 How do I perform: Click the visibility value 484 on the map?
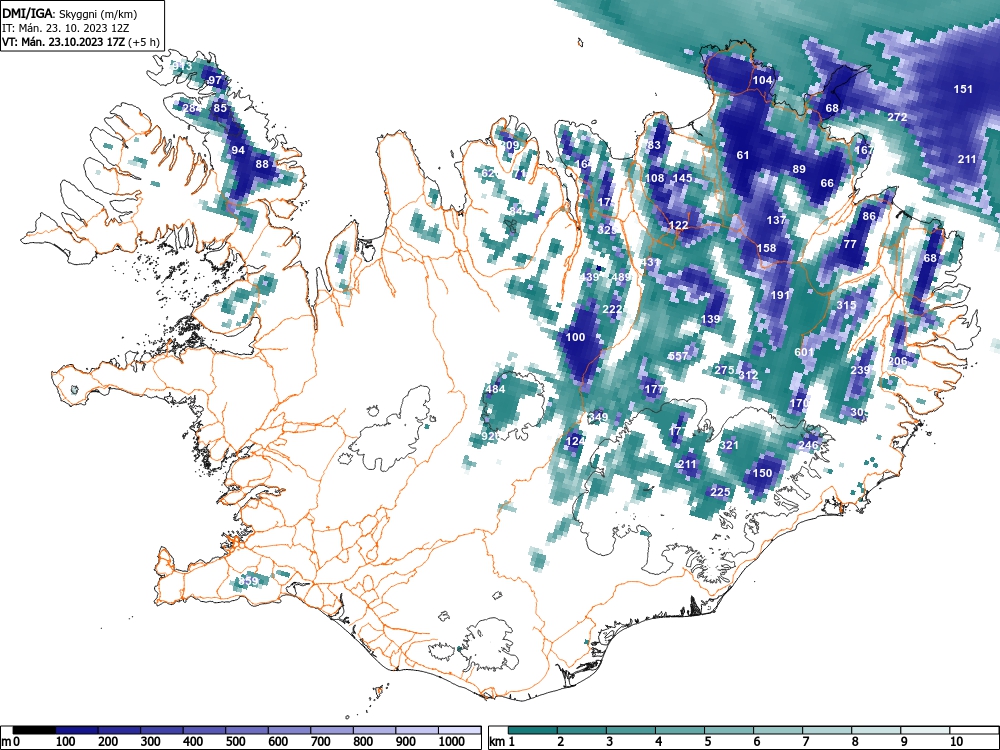click(x=496, y=389)
